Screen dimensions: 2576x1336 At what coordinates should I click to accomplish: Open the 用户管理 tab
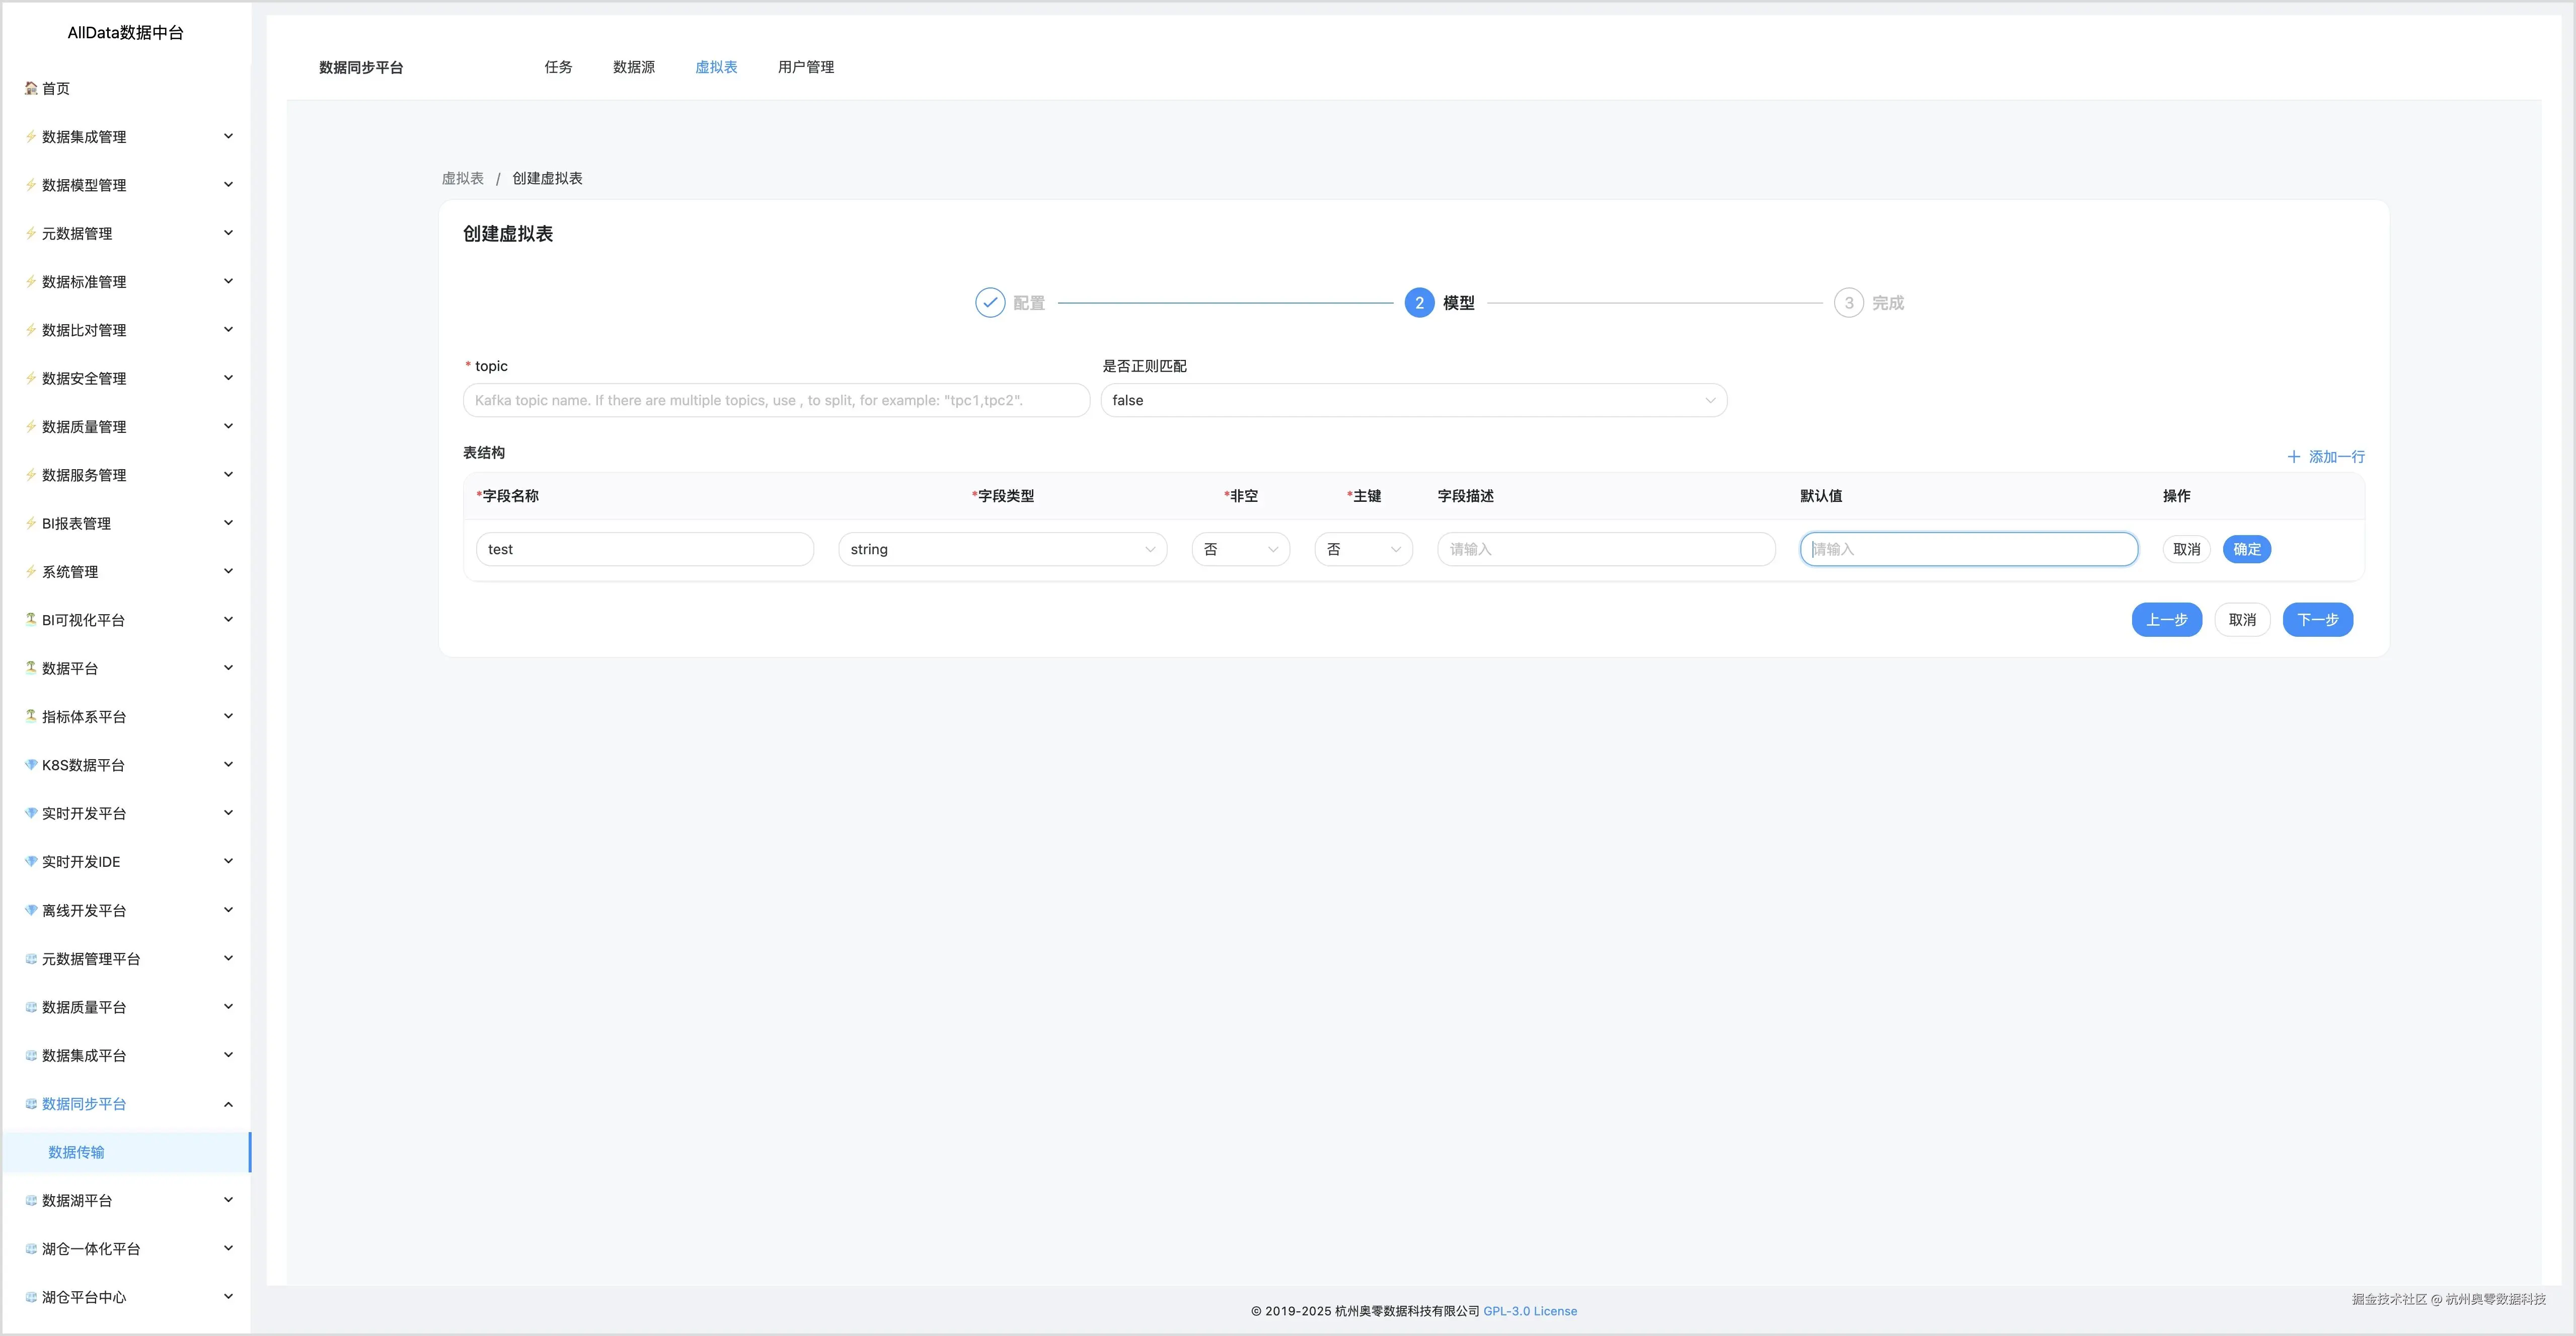click(x=805, y=67)
